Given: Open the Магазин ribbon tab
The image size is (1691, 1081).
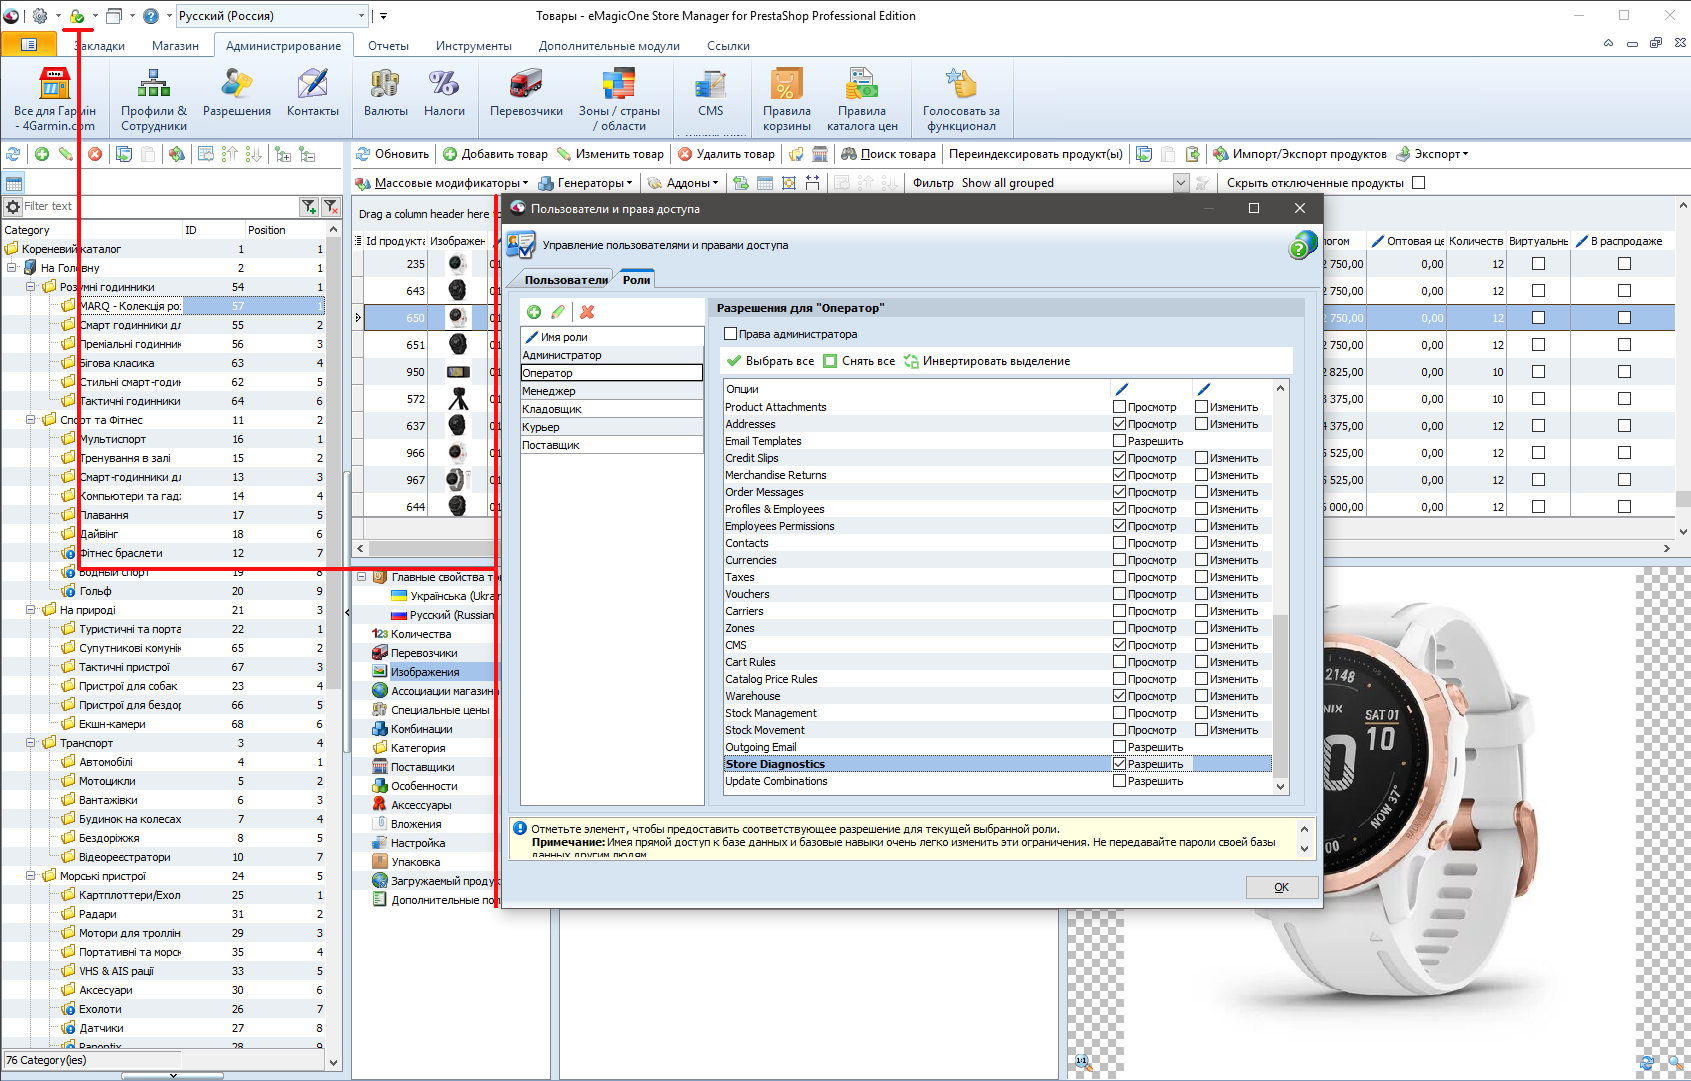Looking at the screenshot, I should pyautogui.click(x=175, y=46).
